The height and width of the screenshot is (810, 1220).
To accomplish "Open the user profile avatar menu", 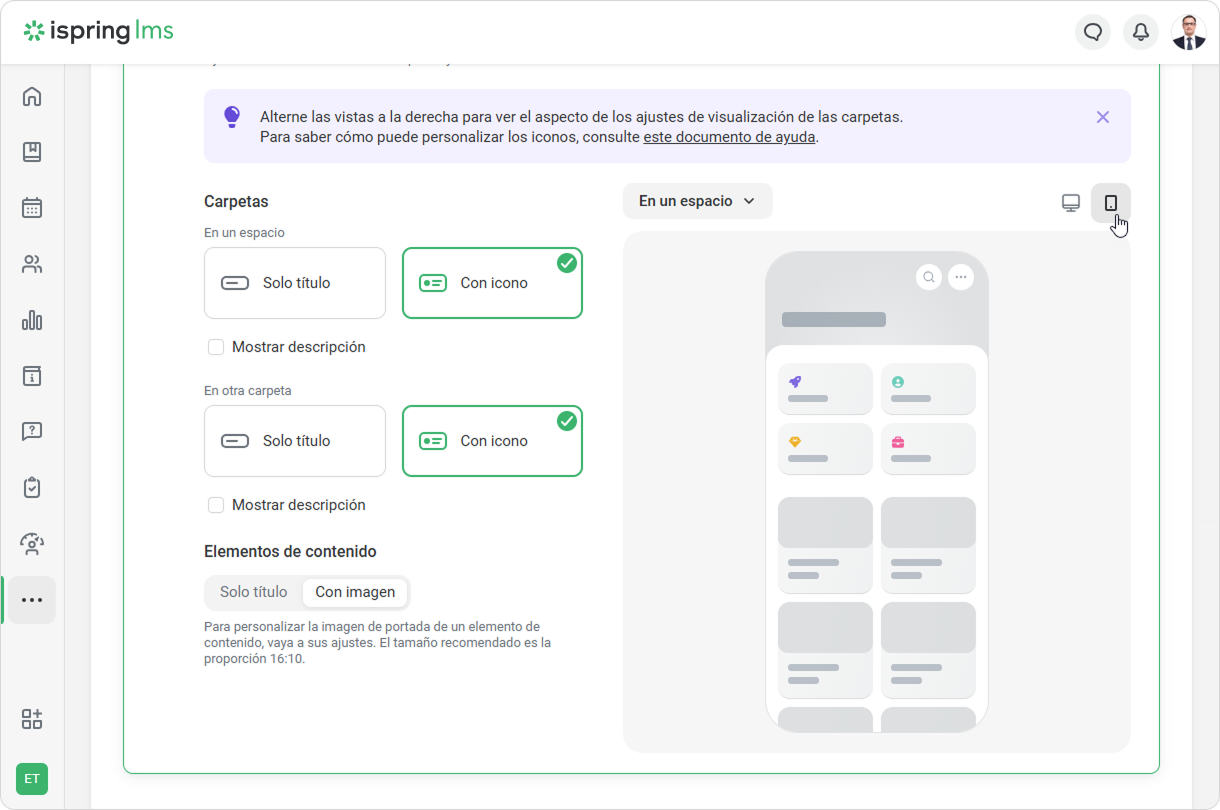I will point(1188,32).
